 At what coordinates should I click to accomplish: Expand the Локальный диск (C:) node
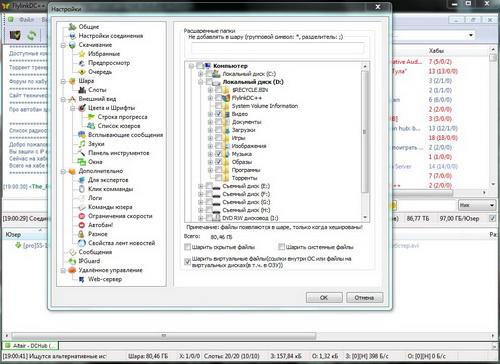pos(200,74)
